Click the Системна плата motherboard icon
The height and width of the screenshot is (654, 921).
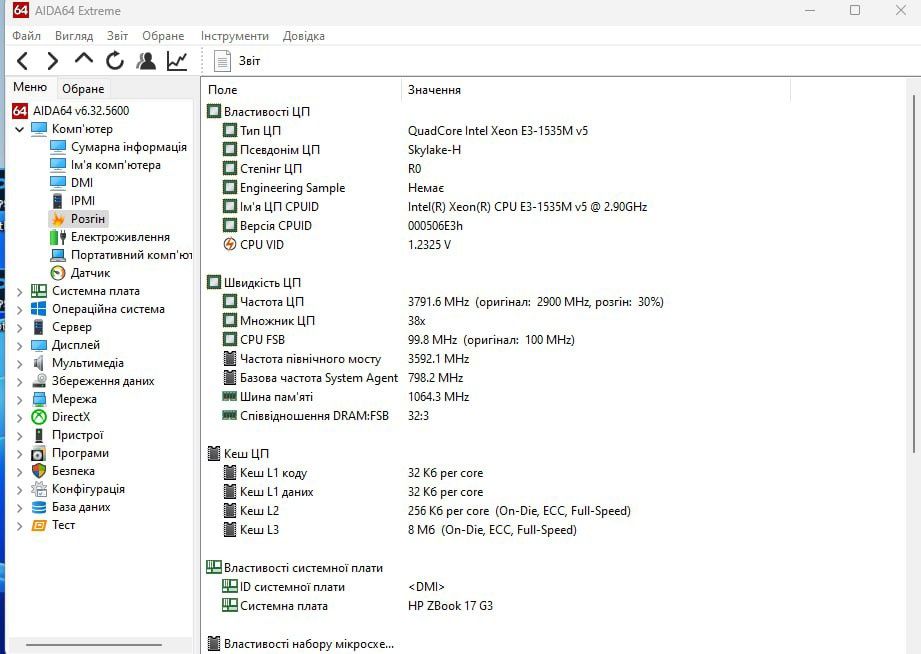(39, 291)
